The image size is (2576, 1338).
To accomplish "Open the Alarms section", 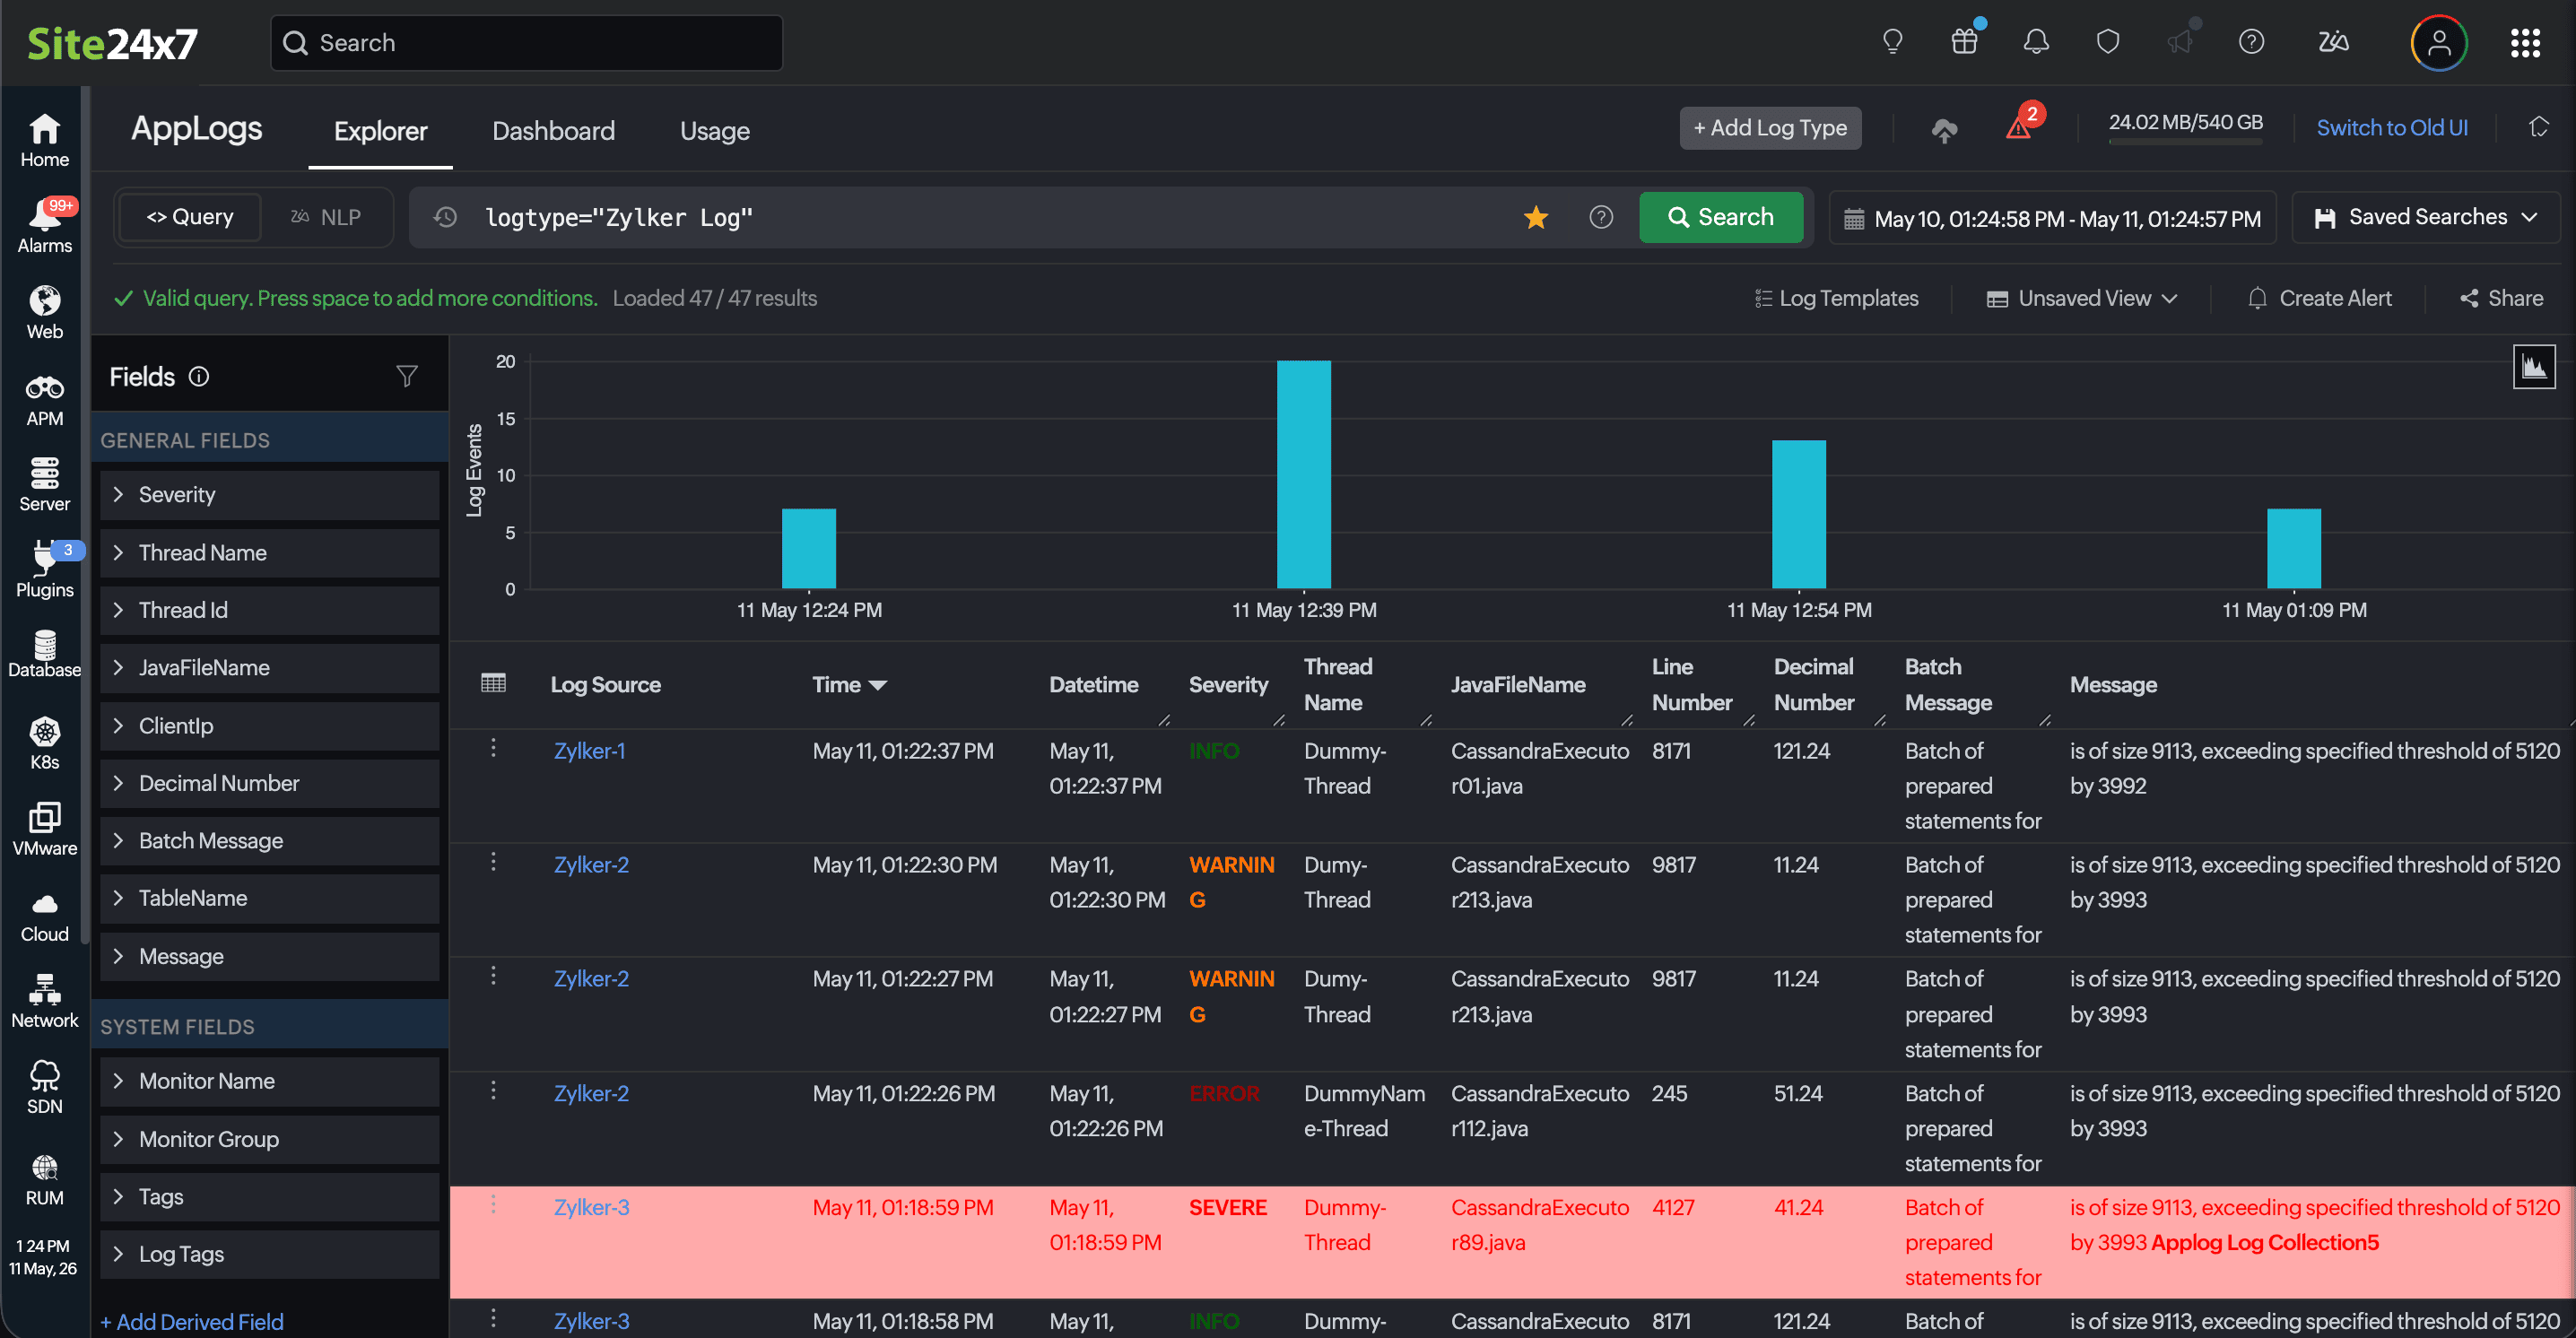I will click(44, 226).
